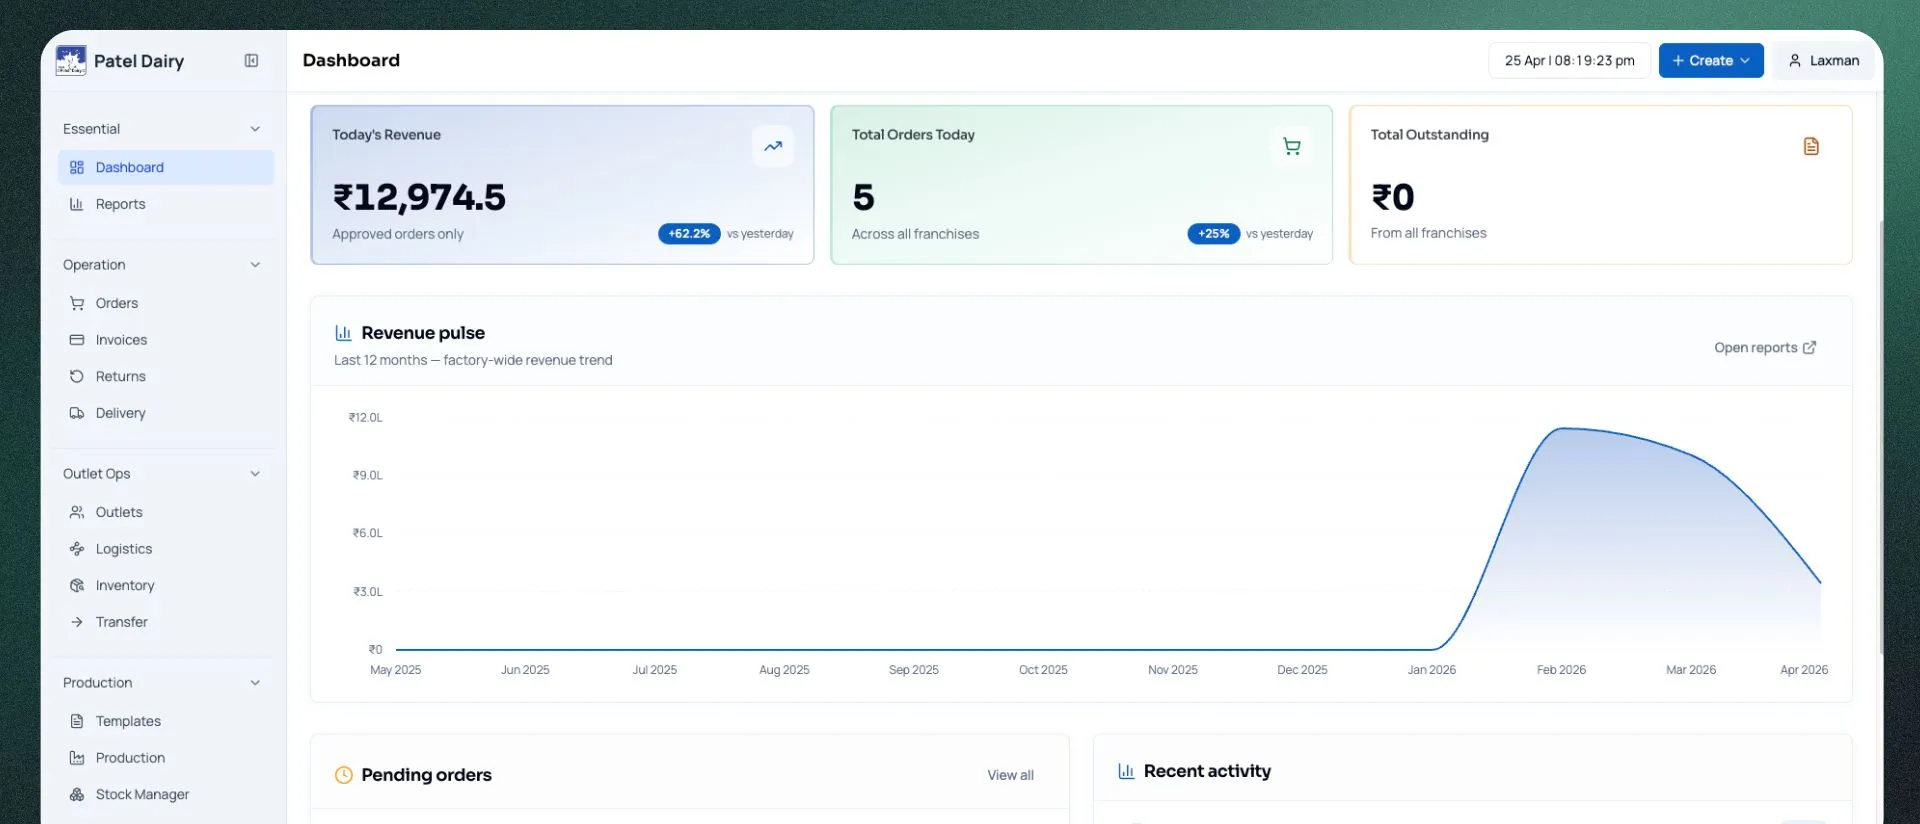Click the Essential section header text

click(91, 129)
